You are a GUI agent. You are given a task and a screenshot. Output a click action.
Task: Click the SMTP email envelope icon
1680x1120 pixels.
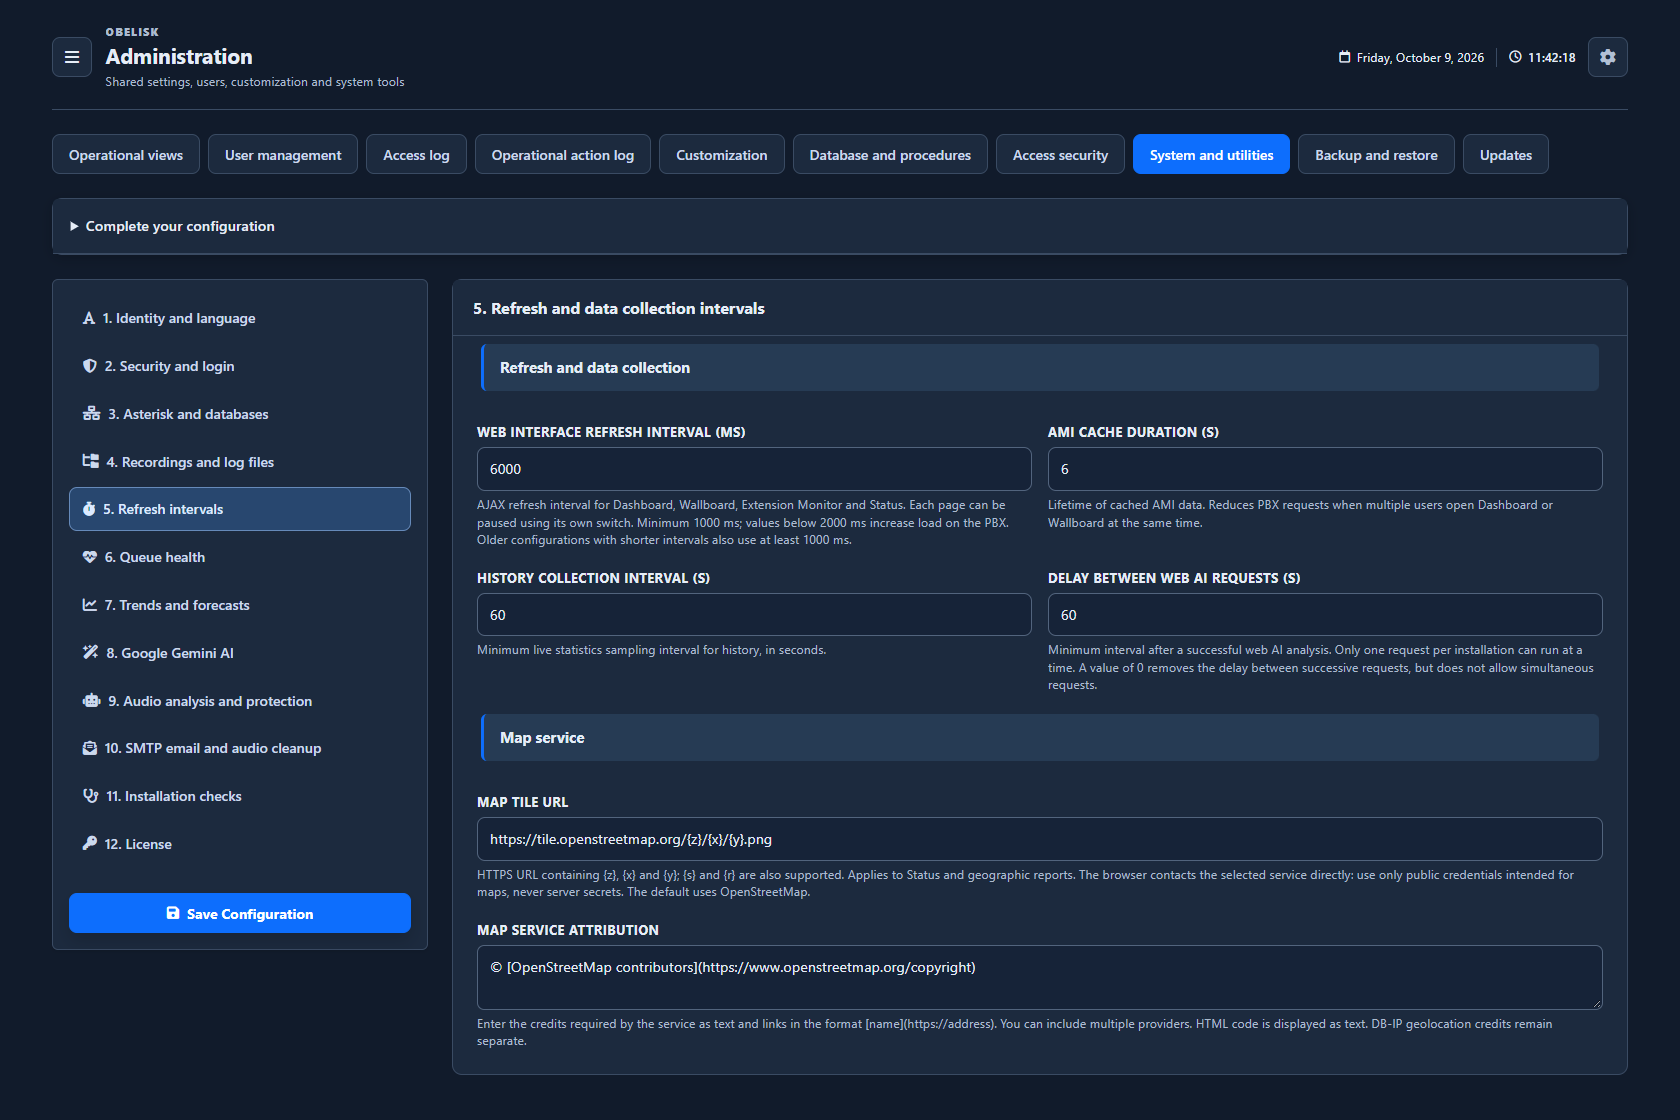point(90,748)
